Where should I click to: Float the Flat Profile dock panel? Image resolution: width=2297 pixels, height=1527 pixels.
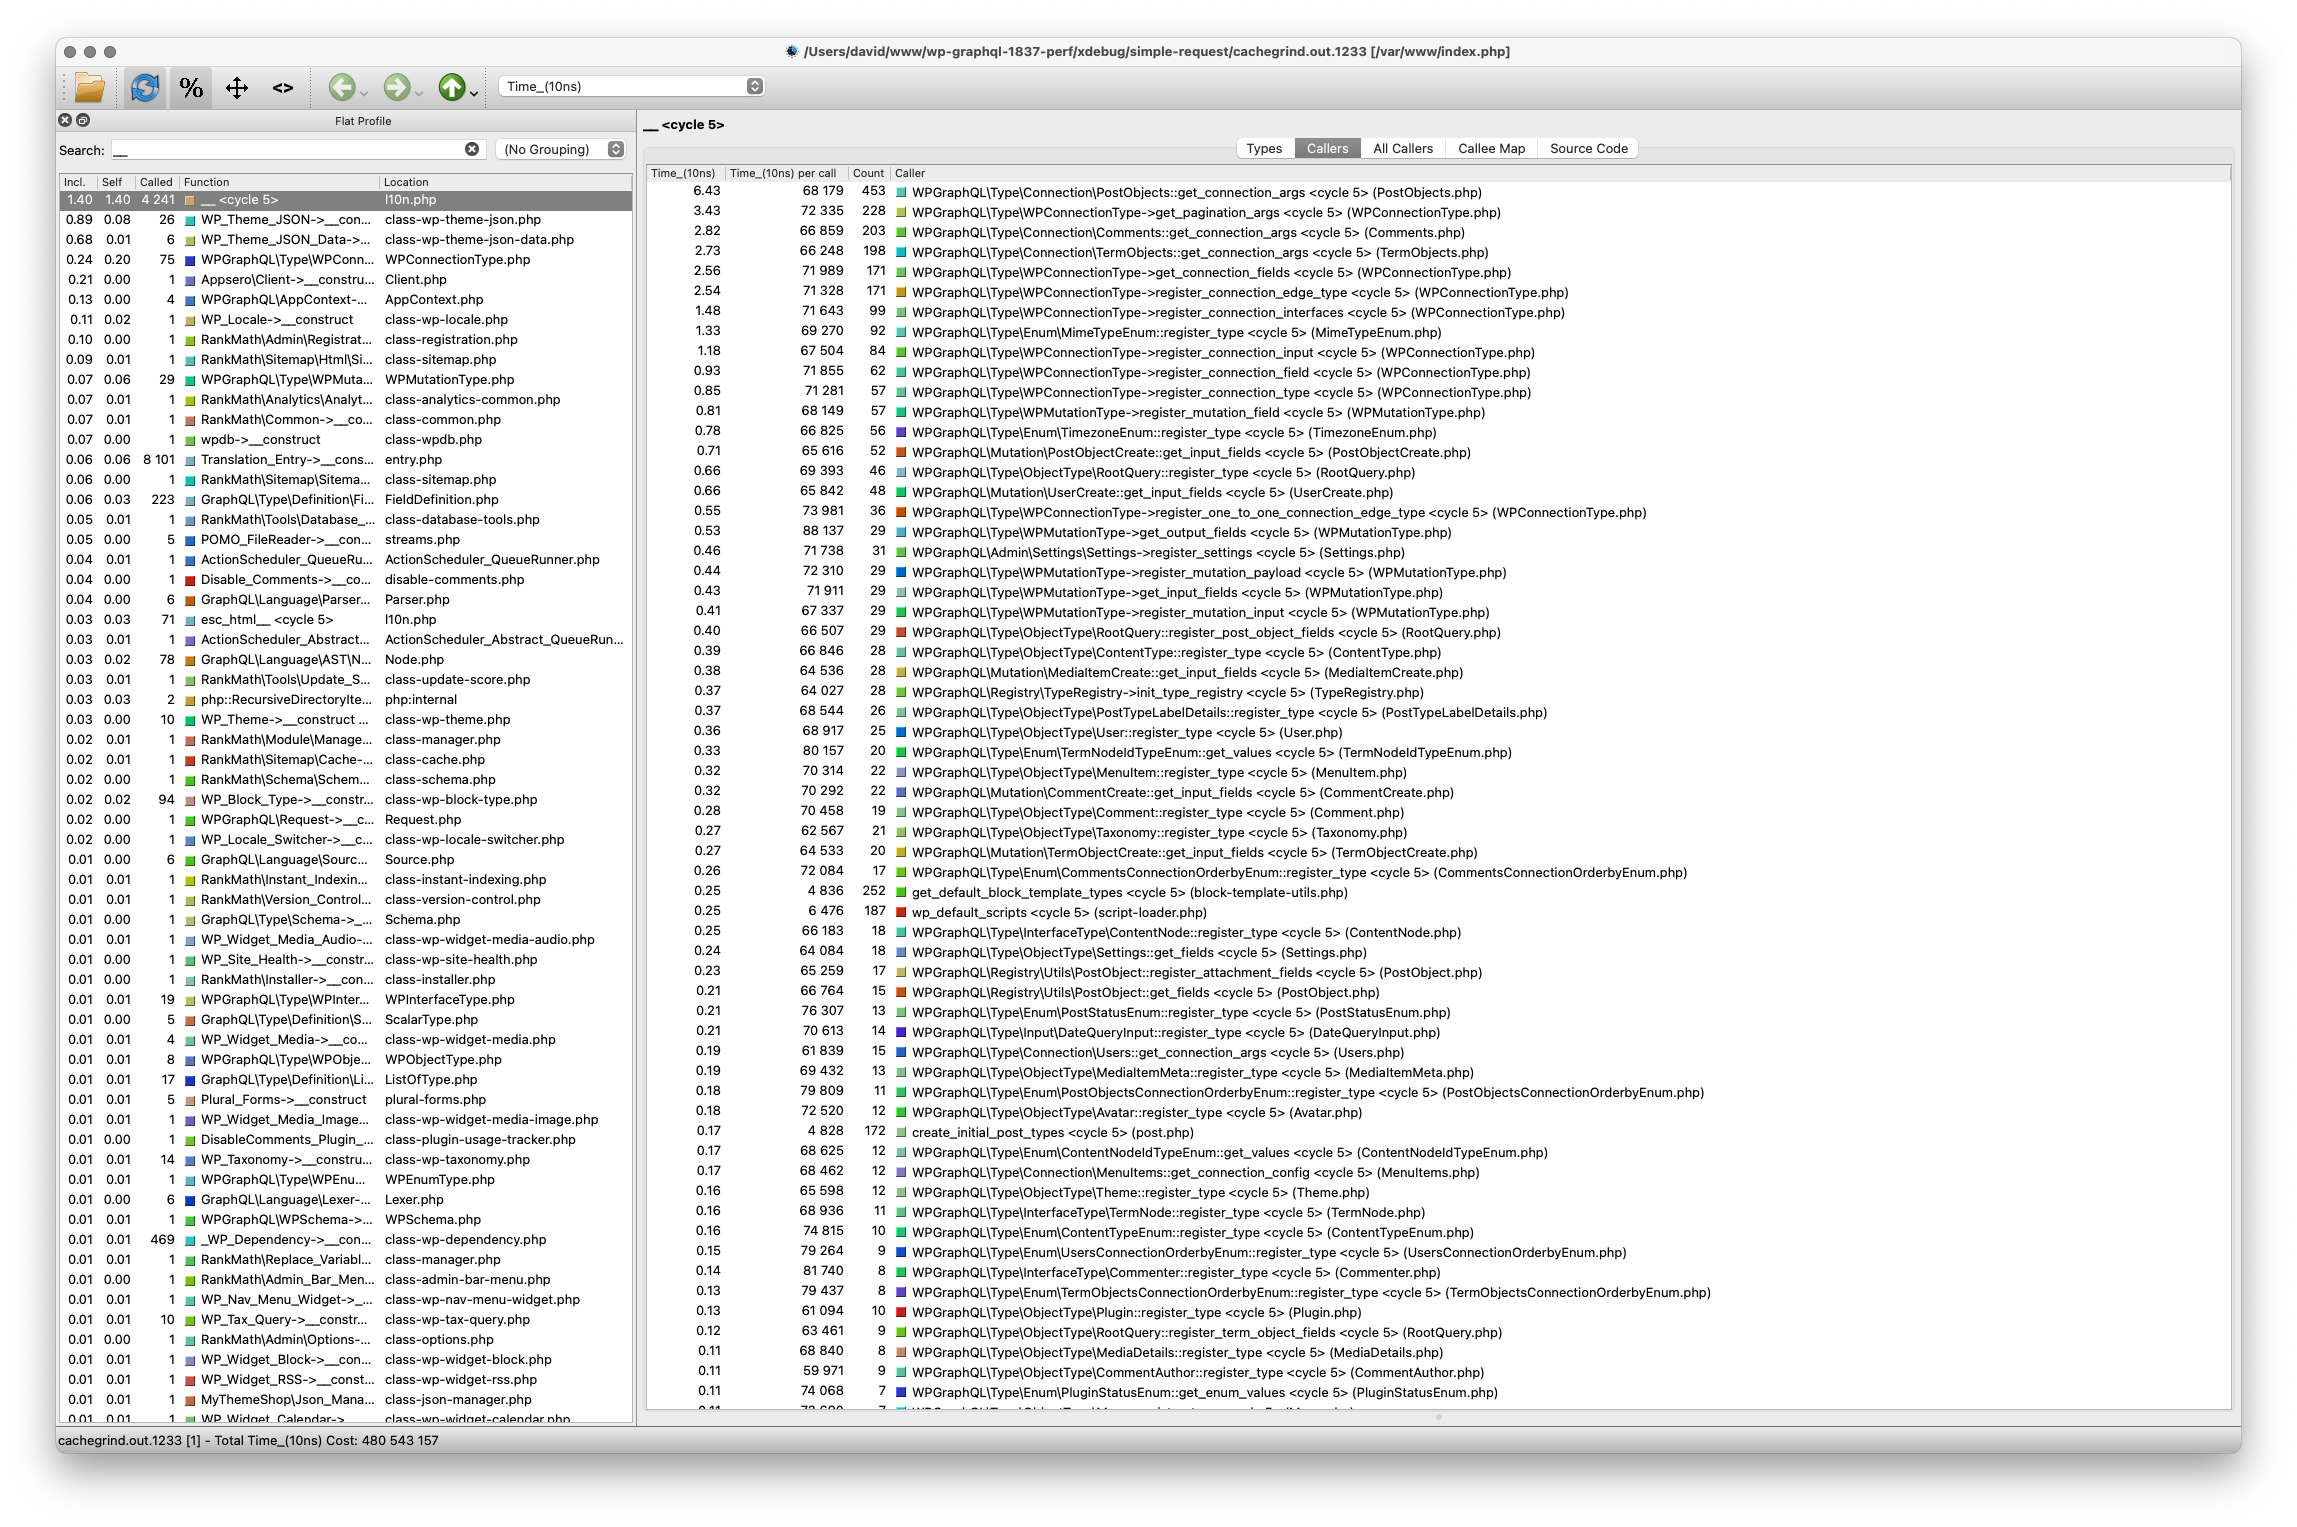tap(83, 120)
